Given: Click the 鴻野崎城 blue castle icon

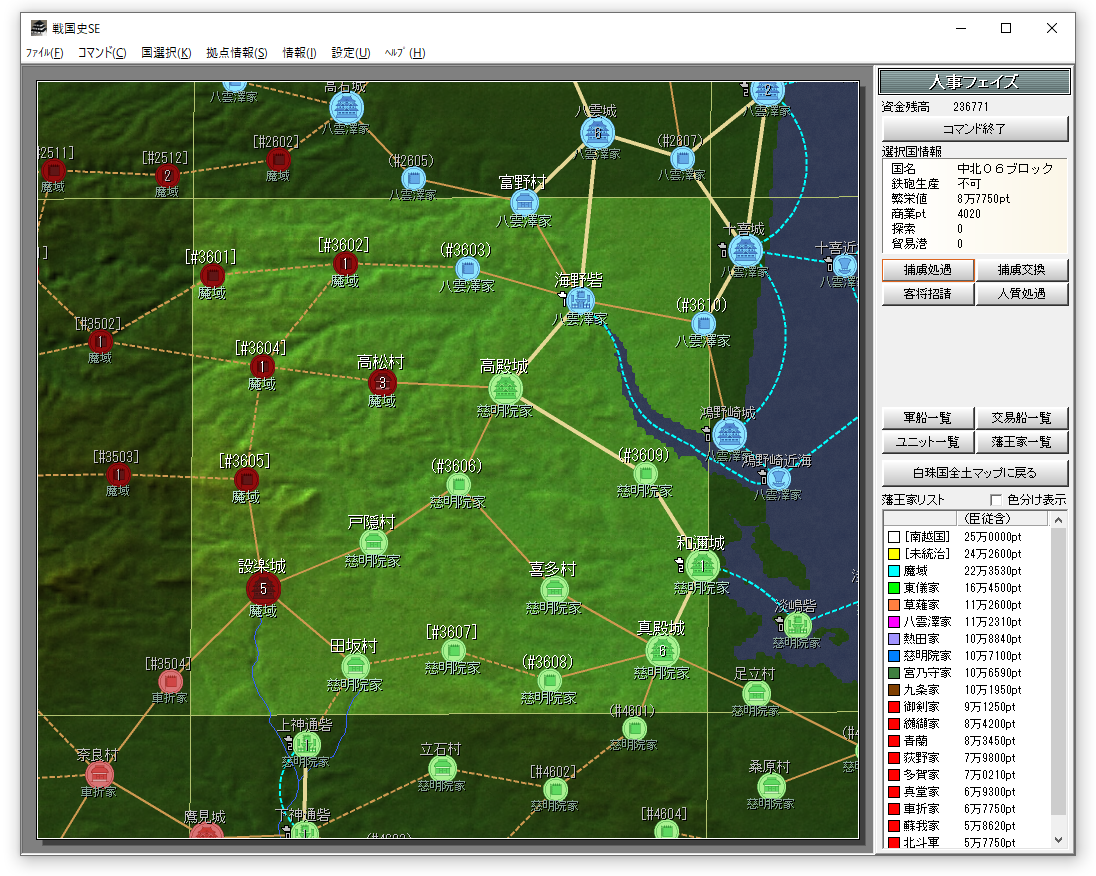Looking at the screenshot, I should click(729, 434).
